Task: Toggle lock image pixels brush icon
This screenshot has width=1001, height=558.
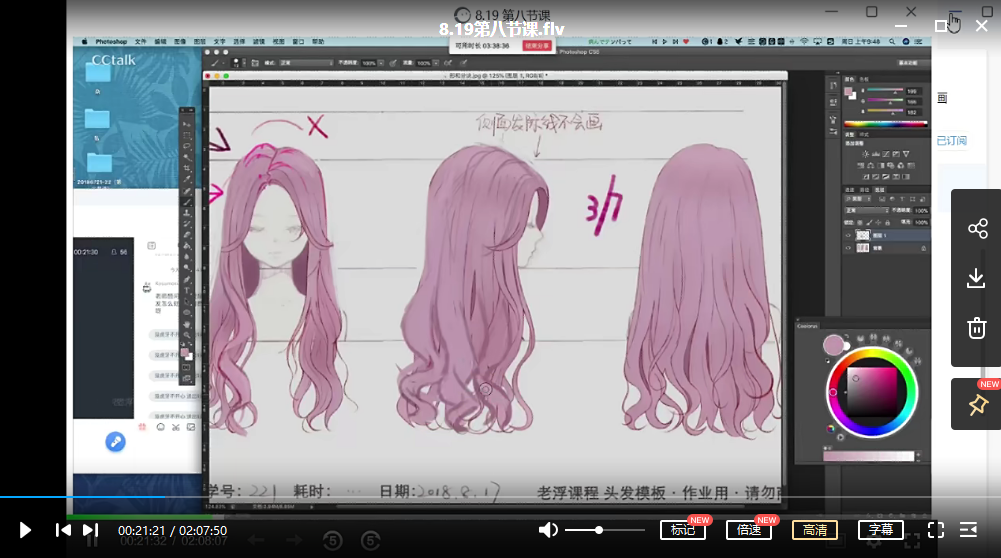Action: [x=869, y=222]
